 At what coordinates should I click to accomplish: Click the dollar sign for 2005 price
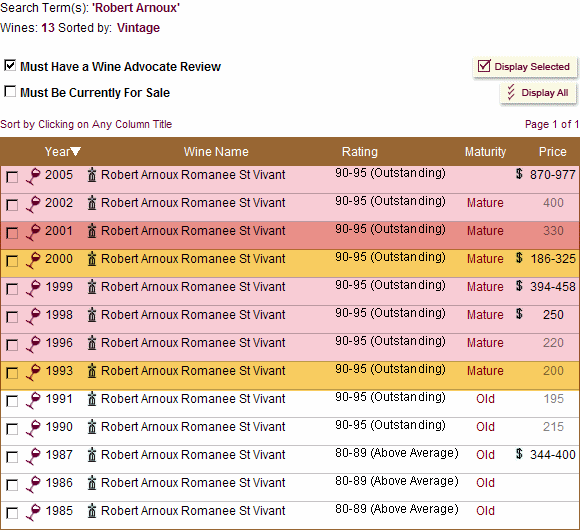pos(519,173)
